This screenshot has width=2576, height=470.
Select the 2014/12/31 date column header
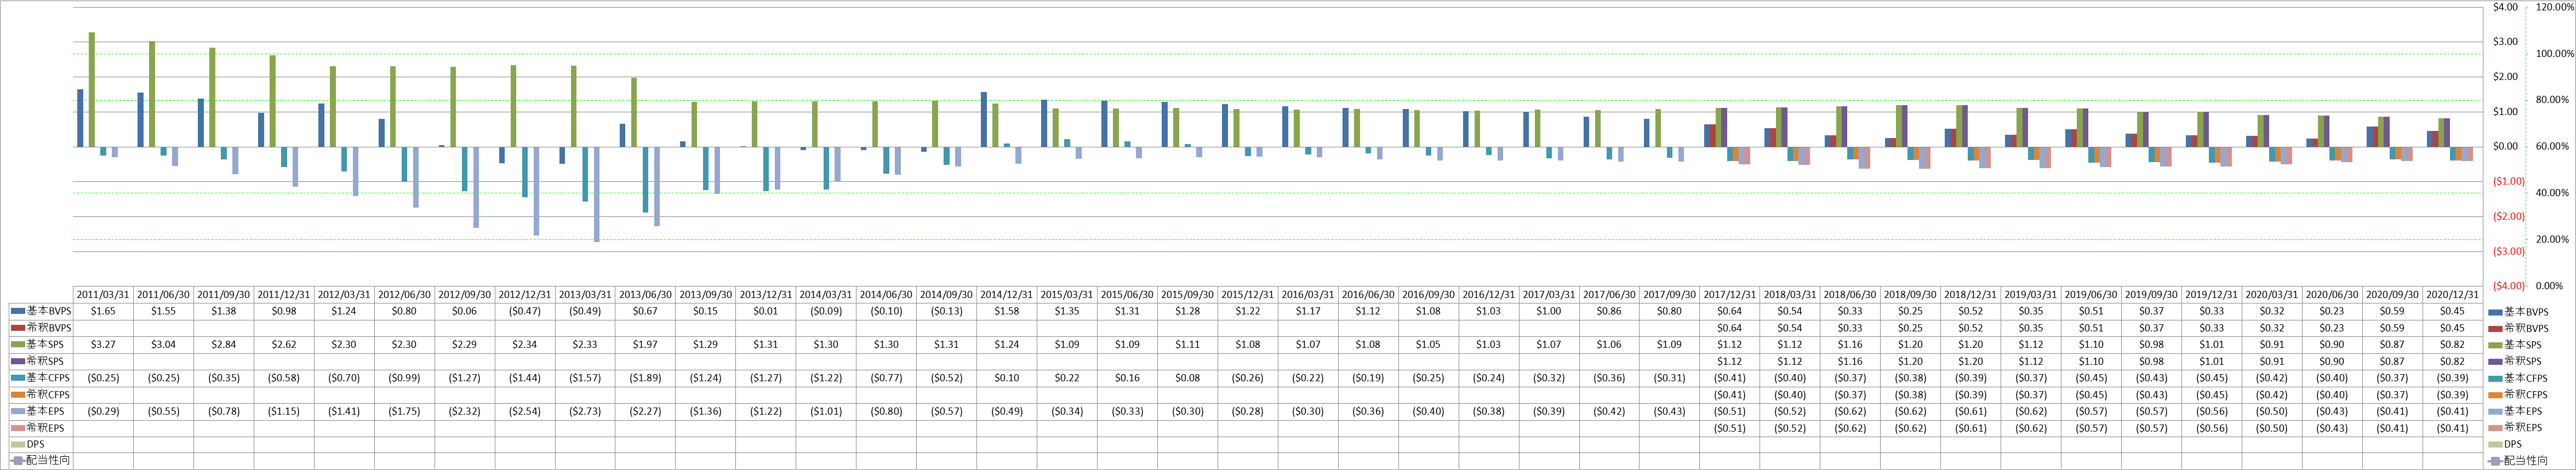pos(1007,295)
